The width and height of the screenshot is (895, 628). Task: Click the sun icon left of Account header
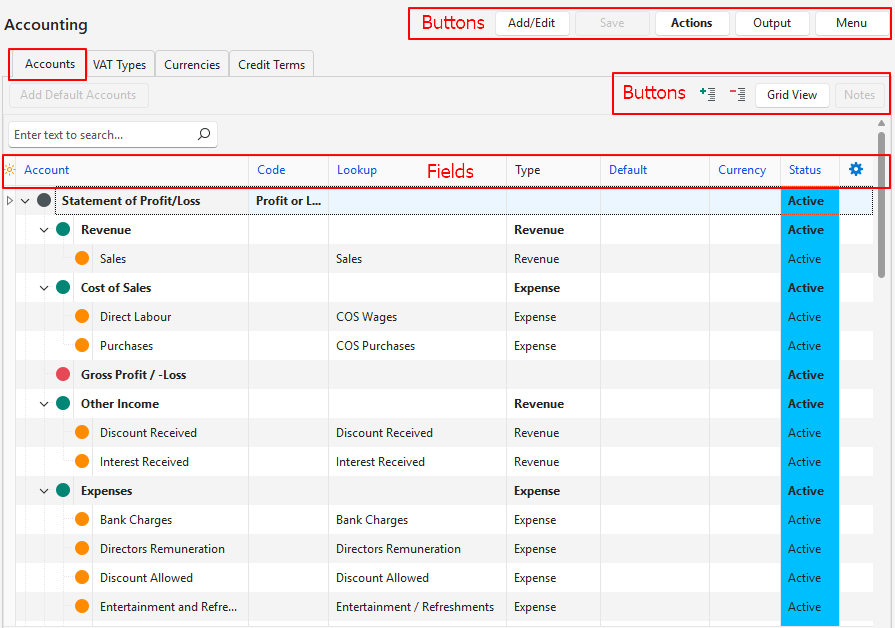pyautogui.click(x=10, y=170)
